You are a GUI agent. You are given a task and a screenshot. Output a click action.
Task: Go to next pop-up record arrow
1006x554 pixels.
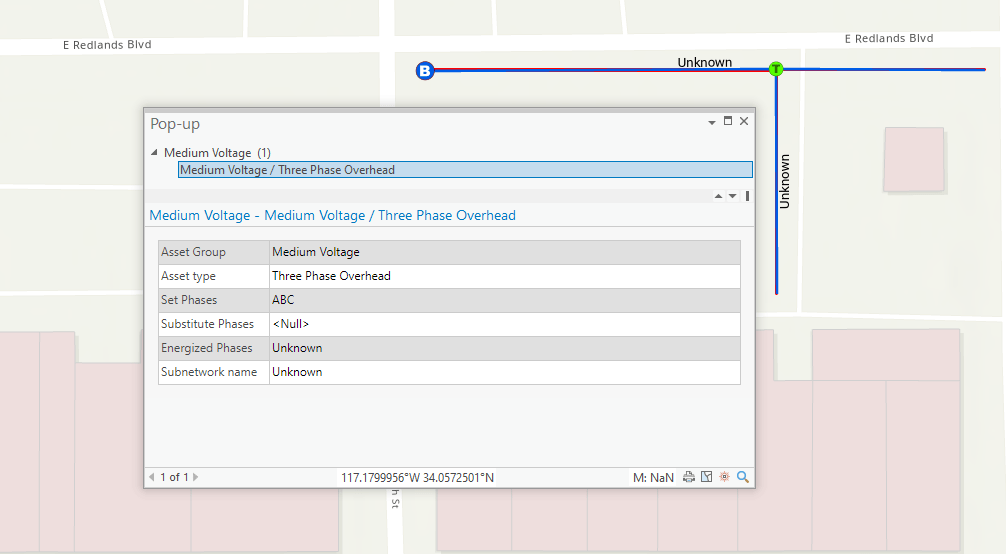pyautogui.click(x=196, y=477)
